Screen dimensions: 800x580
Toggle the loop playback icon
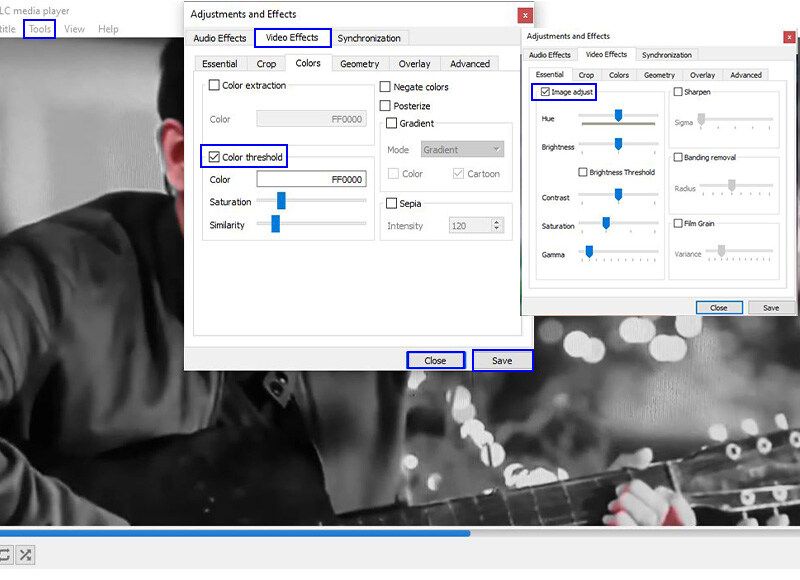5,554
